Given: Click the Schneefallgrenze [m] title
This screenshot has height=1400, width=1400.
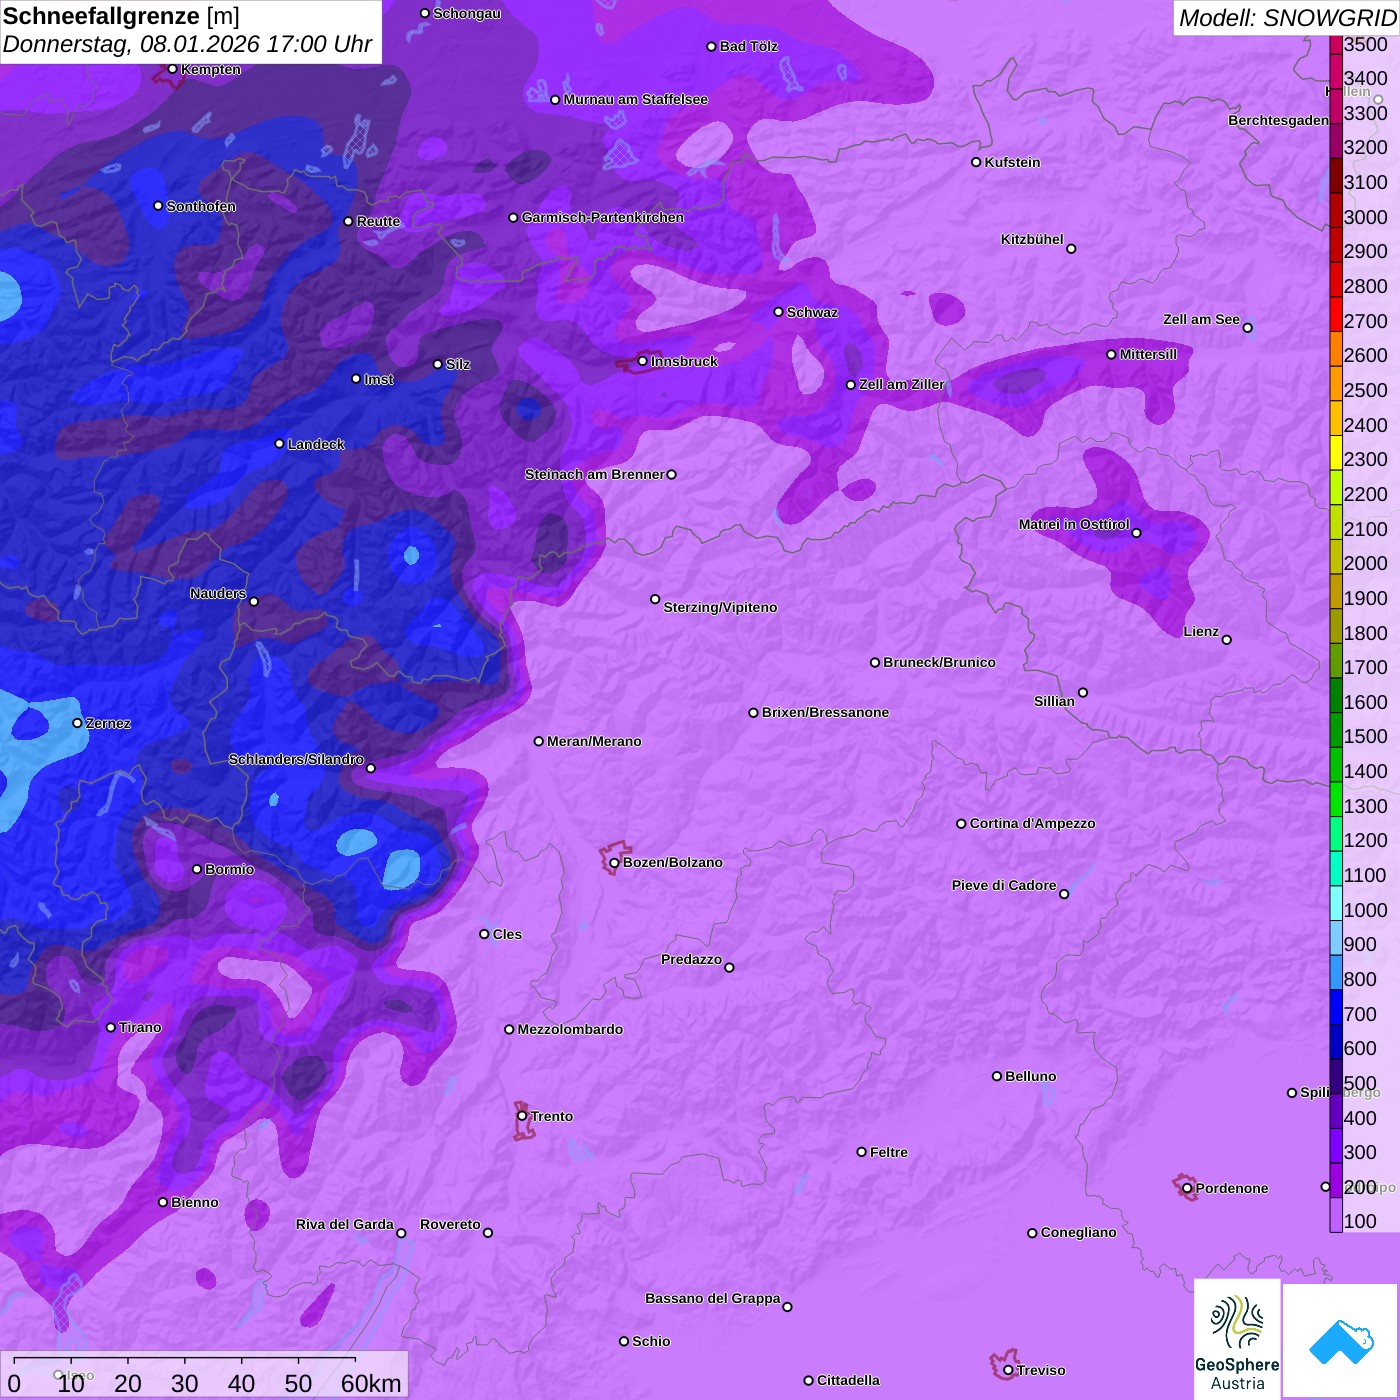Looking at the screenshot, I should 121,16.
